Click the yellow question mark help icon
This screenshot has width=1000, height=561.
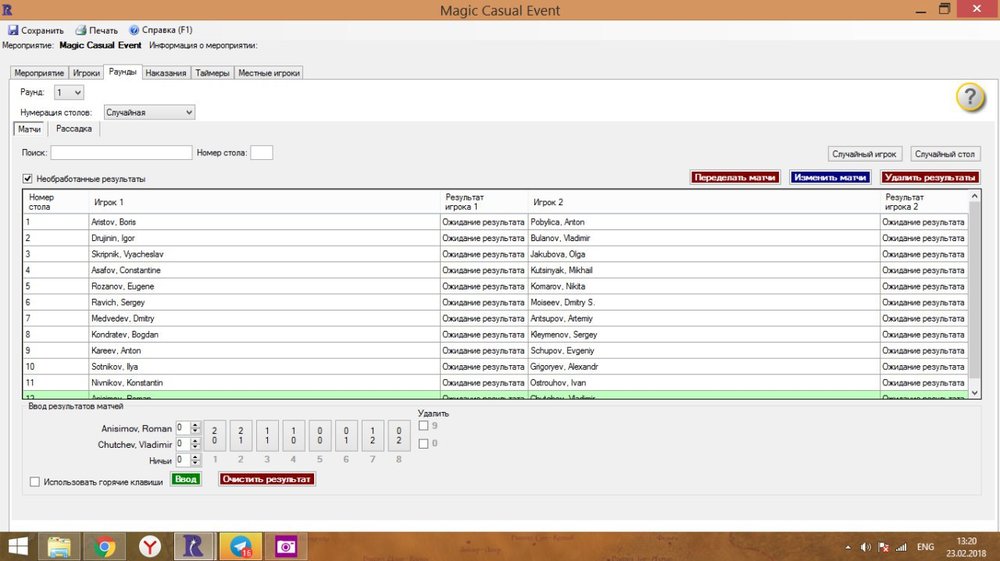(970, 98)
